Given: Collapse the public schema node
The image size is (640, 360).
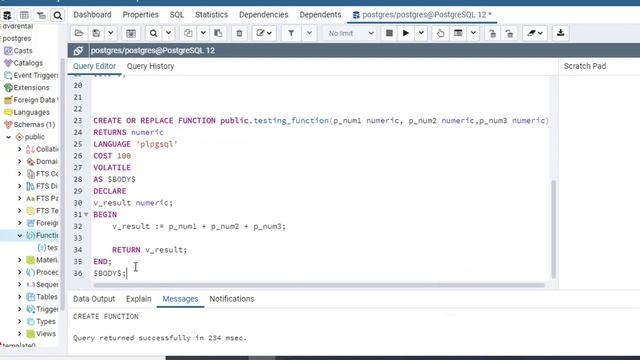Looking at the screenshot, I should [x=9, y=137].
